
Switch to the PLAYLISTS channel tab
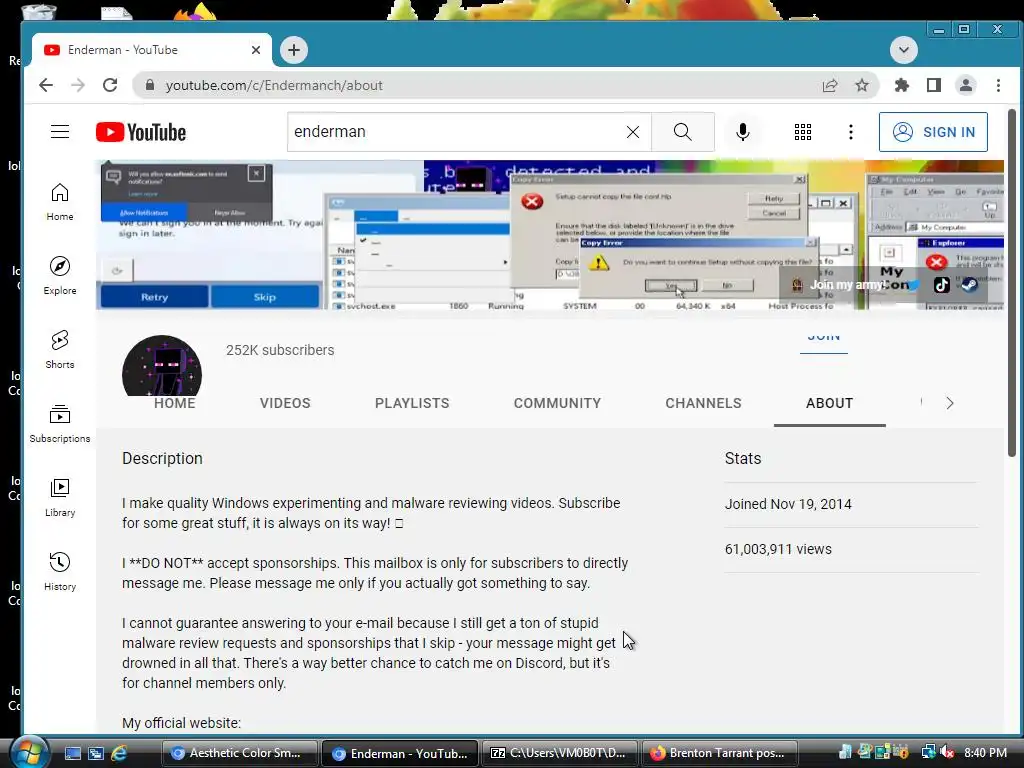[412, 403]
